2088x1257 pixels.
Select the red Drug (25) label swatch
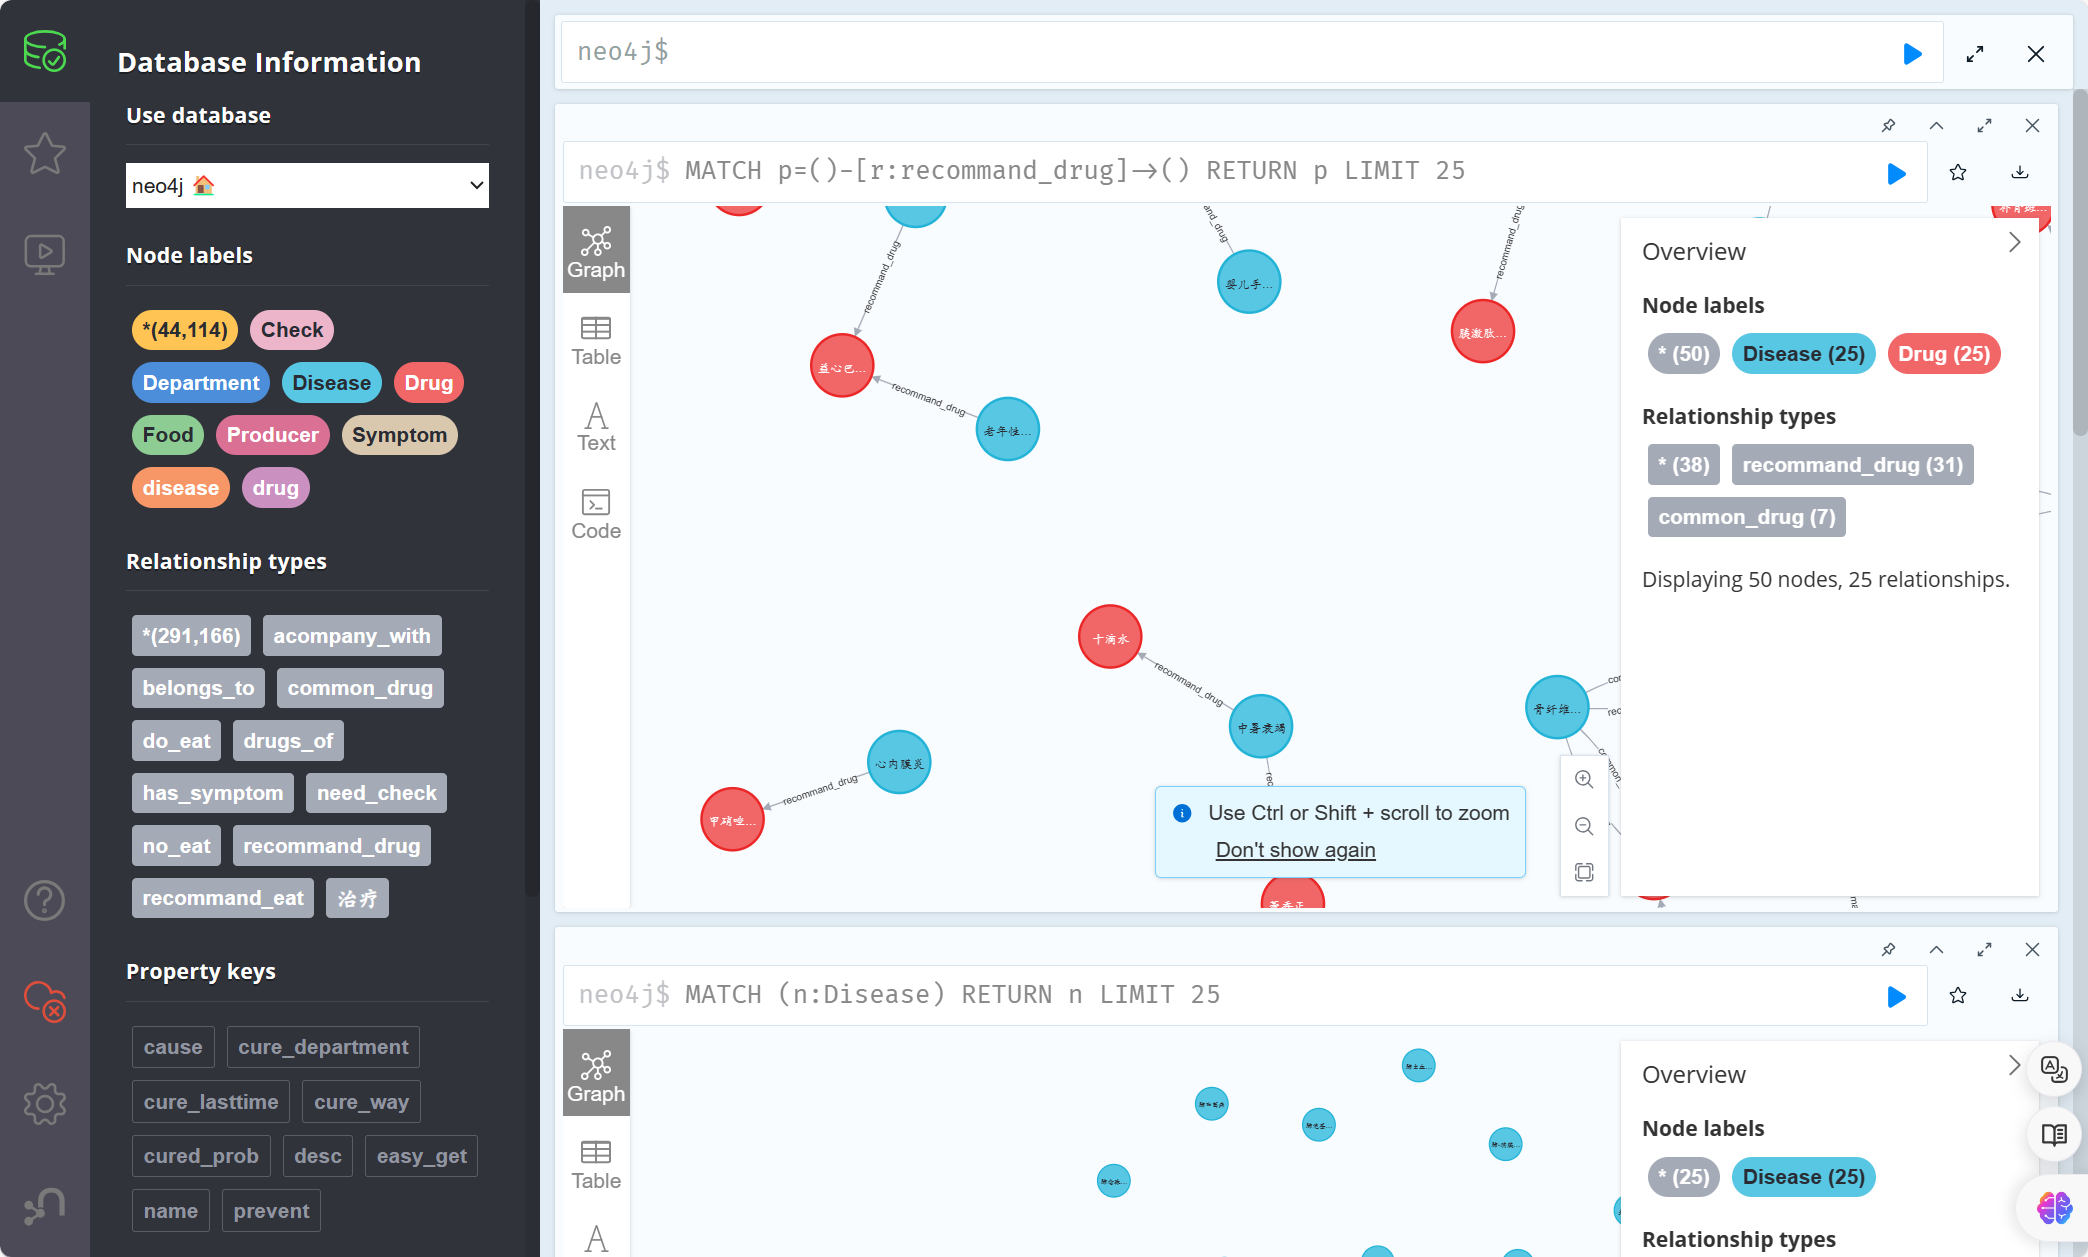click(x=1943, y=354)
